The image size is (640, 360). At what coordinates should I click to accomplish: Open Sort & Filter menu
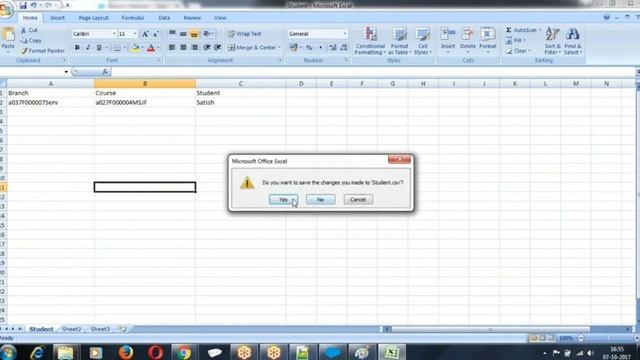tap(552, 40)
